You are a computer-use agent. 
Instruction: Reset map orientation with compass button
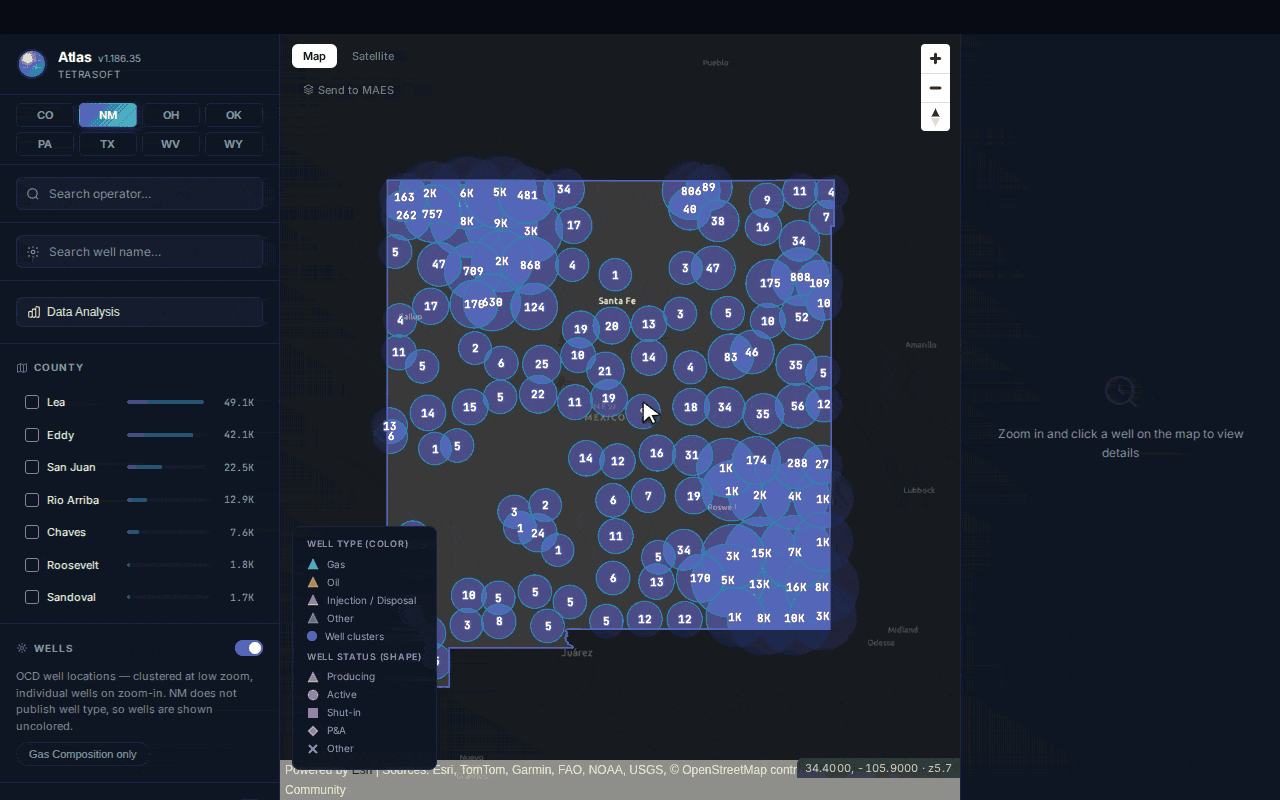point(935,117)
